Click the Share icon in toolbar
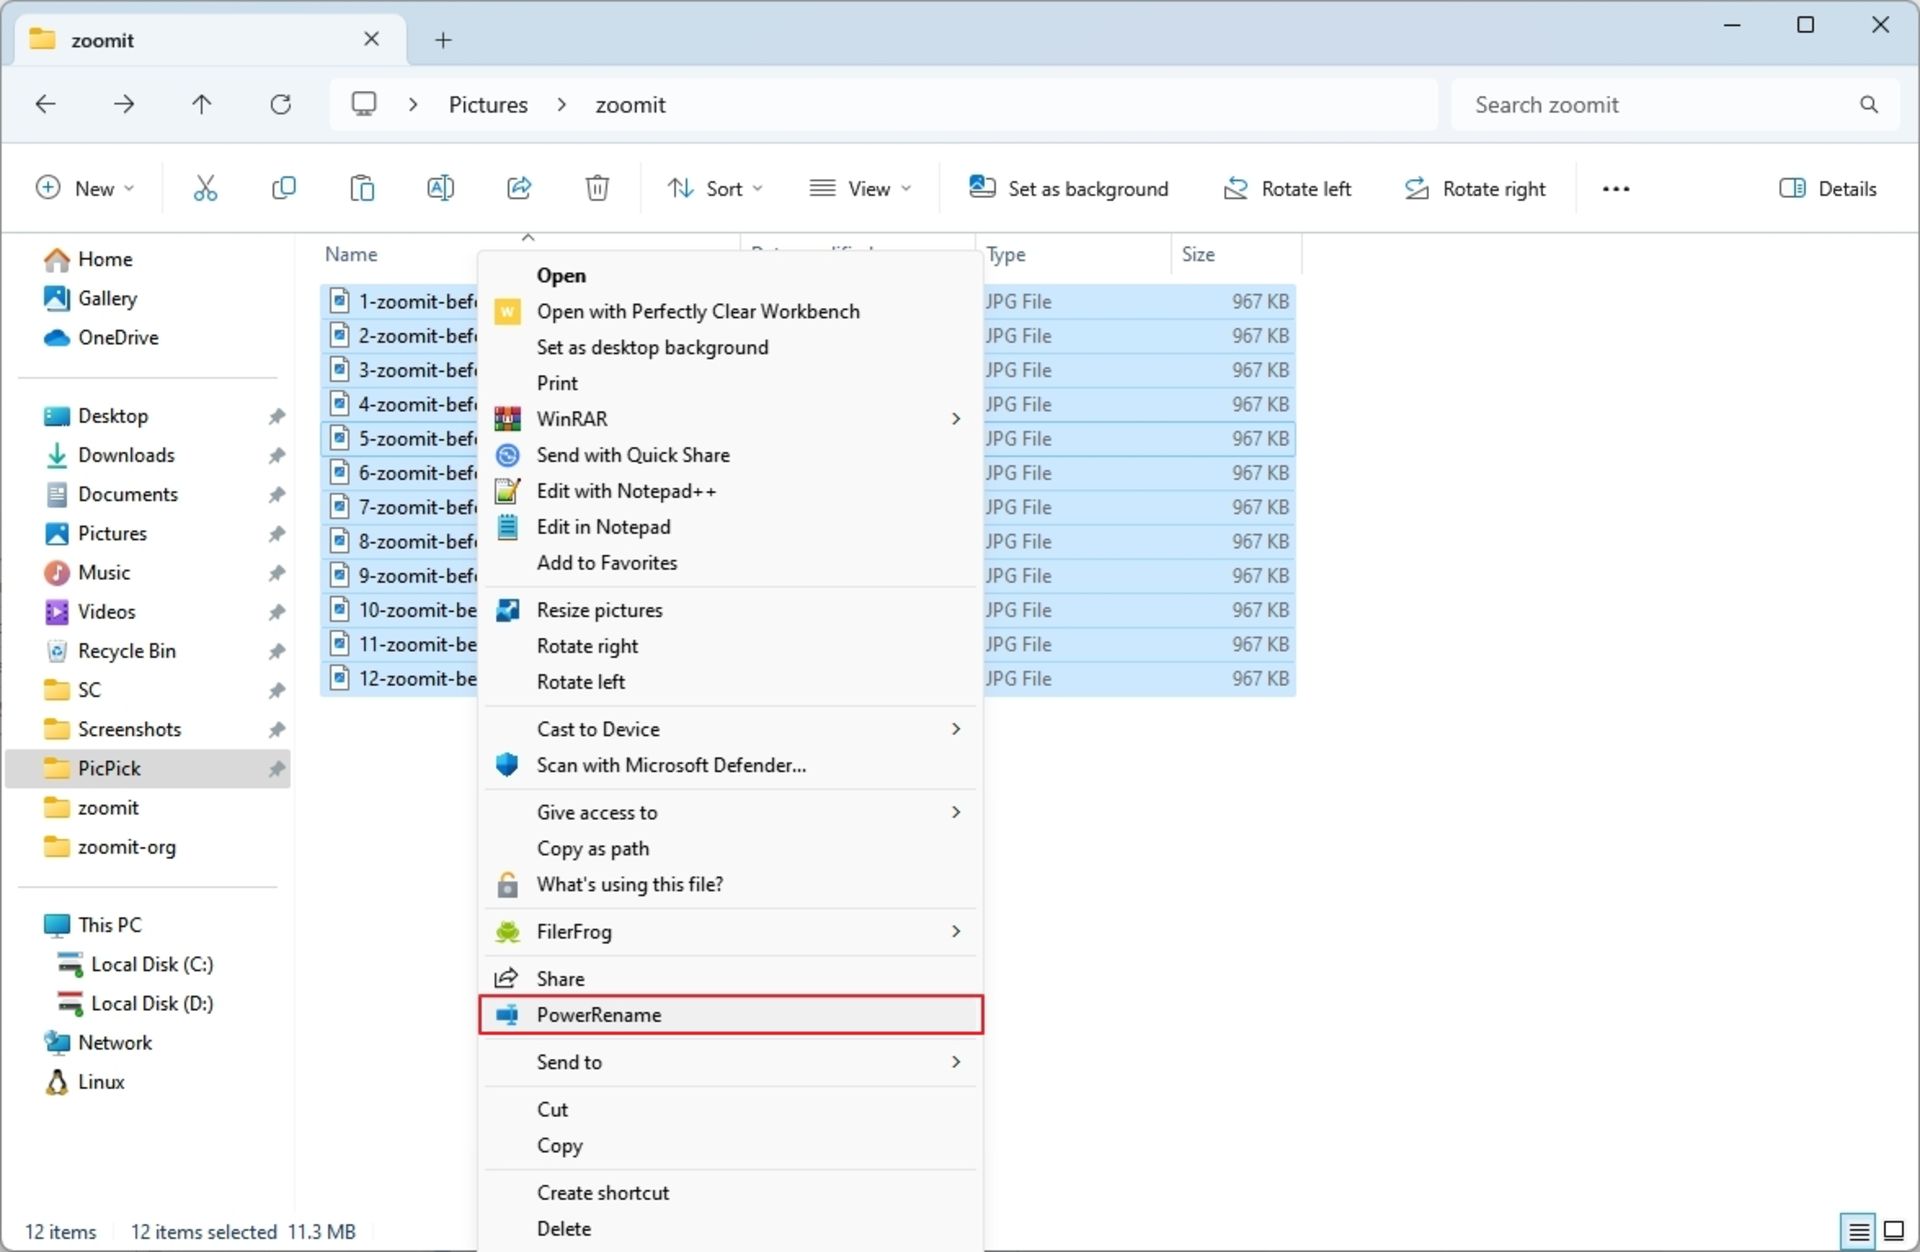The height and width of the screenshot is (1252, 1920). click(519, 188)
